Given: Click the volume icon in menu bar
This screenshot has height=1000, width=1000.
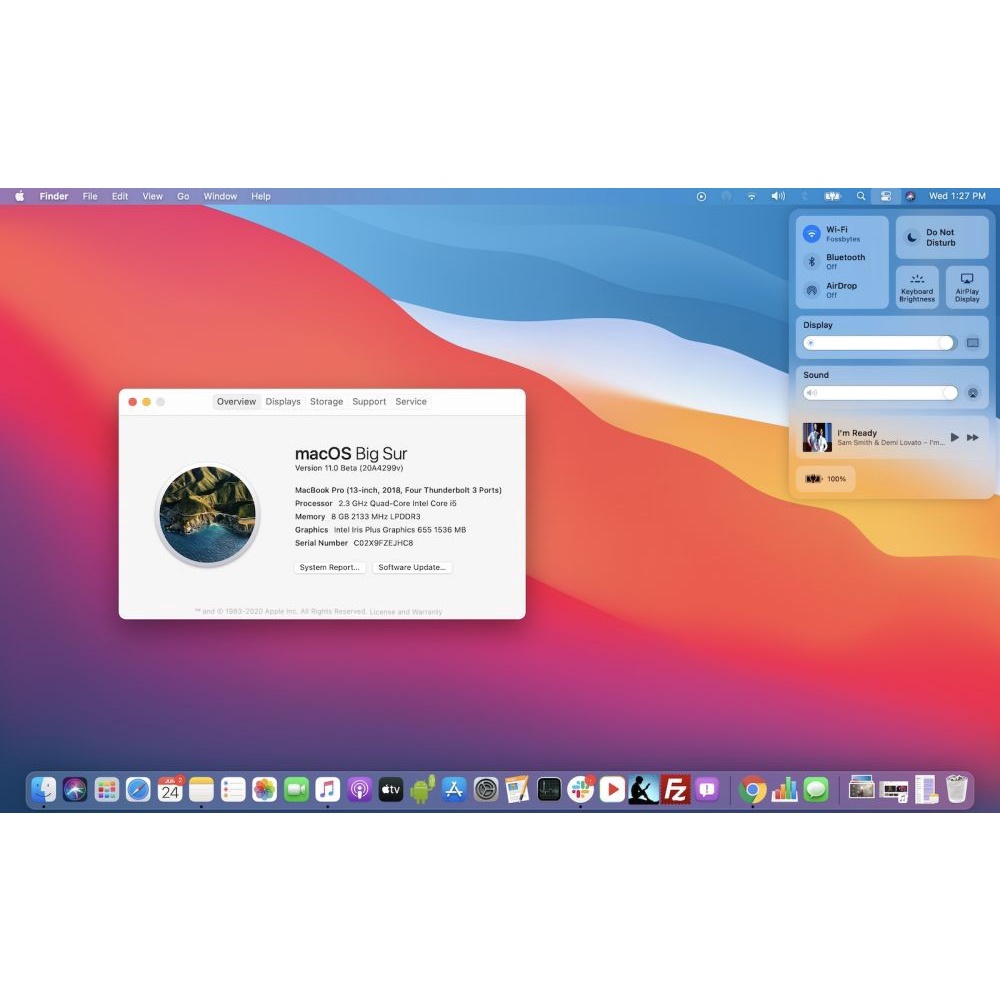Looking at the screenshot, I should [x=777, y=196].
